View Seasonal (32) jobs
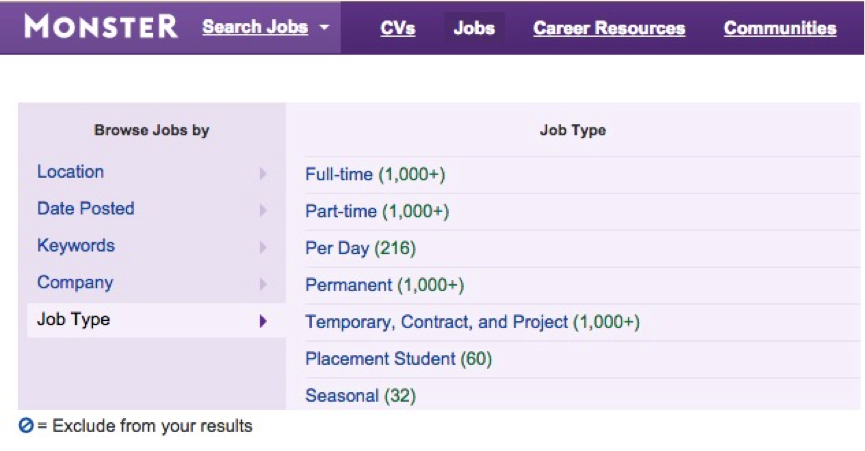The width and height of the screenshot is (865, 451). click(361, 395)
